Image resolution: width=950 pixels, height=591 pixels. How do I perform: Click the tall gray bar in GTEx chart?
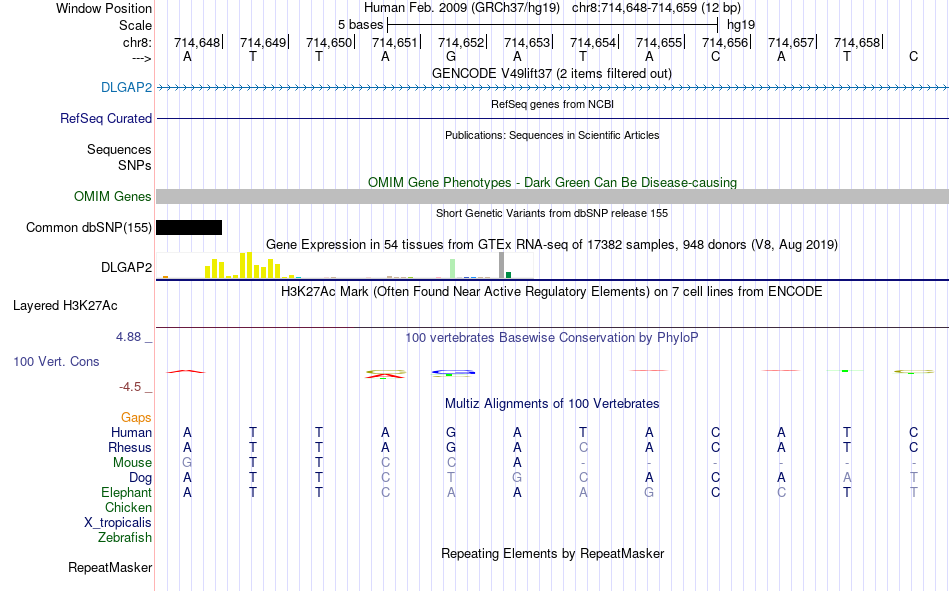point(501,265)
